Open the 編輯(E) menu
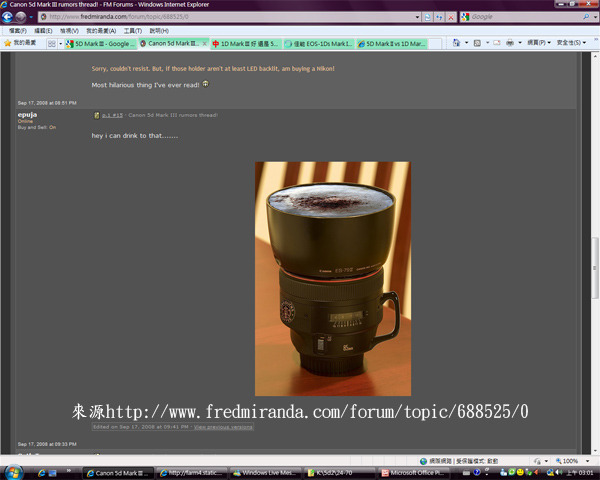Viewport: 600px width, 480px height. [43, 31]
